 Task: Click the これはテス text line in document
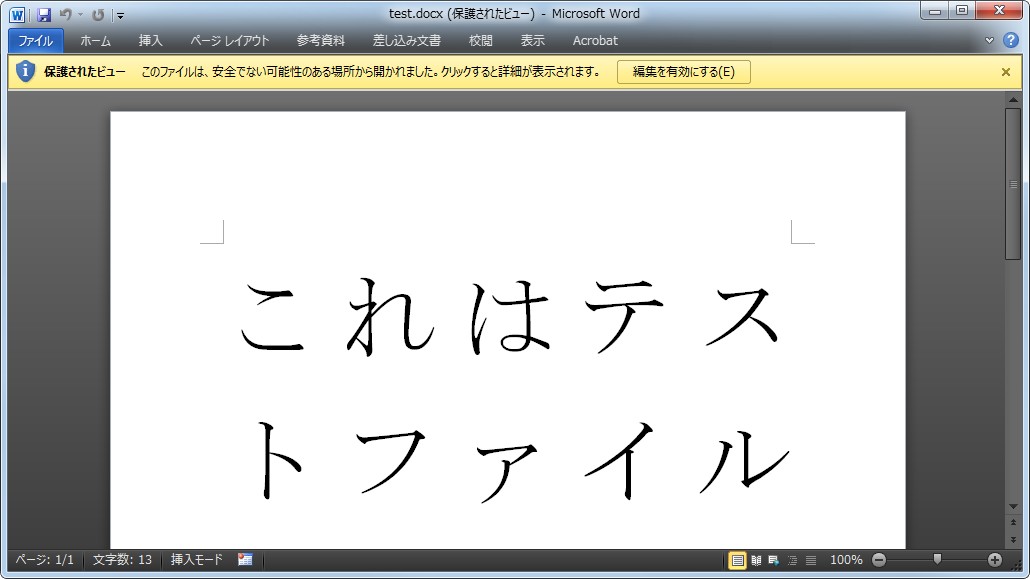tap(510, 317)
